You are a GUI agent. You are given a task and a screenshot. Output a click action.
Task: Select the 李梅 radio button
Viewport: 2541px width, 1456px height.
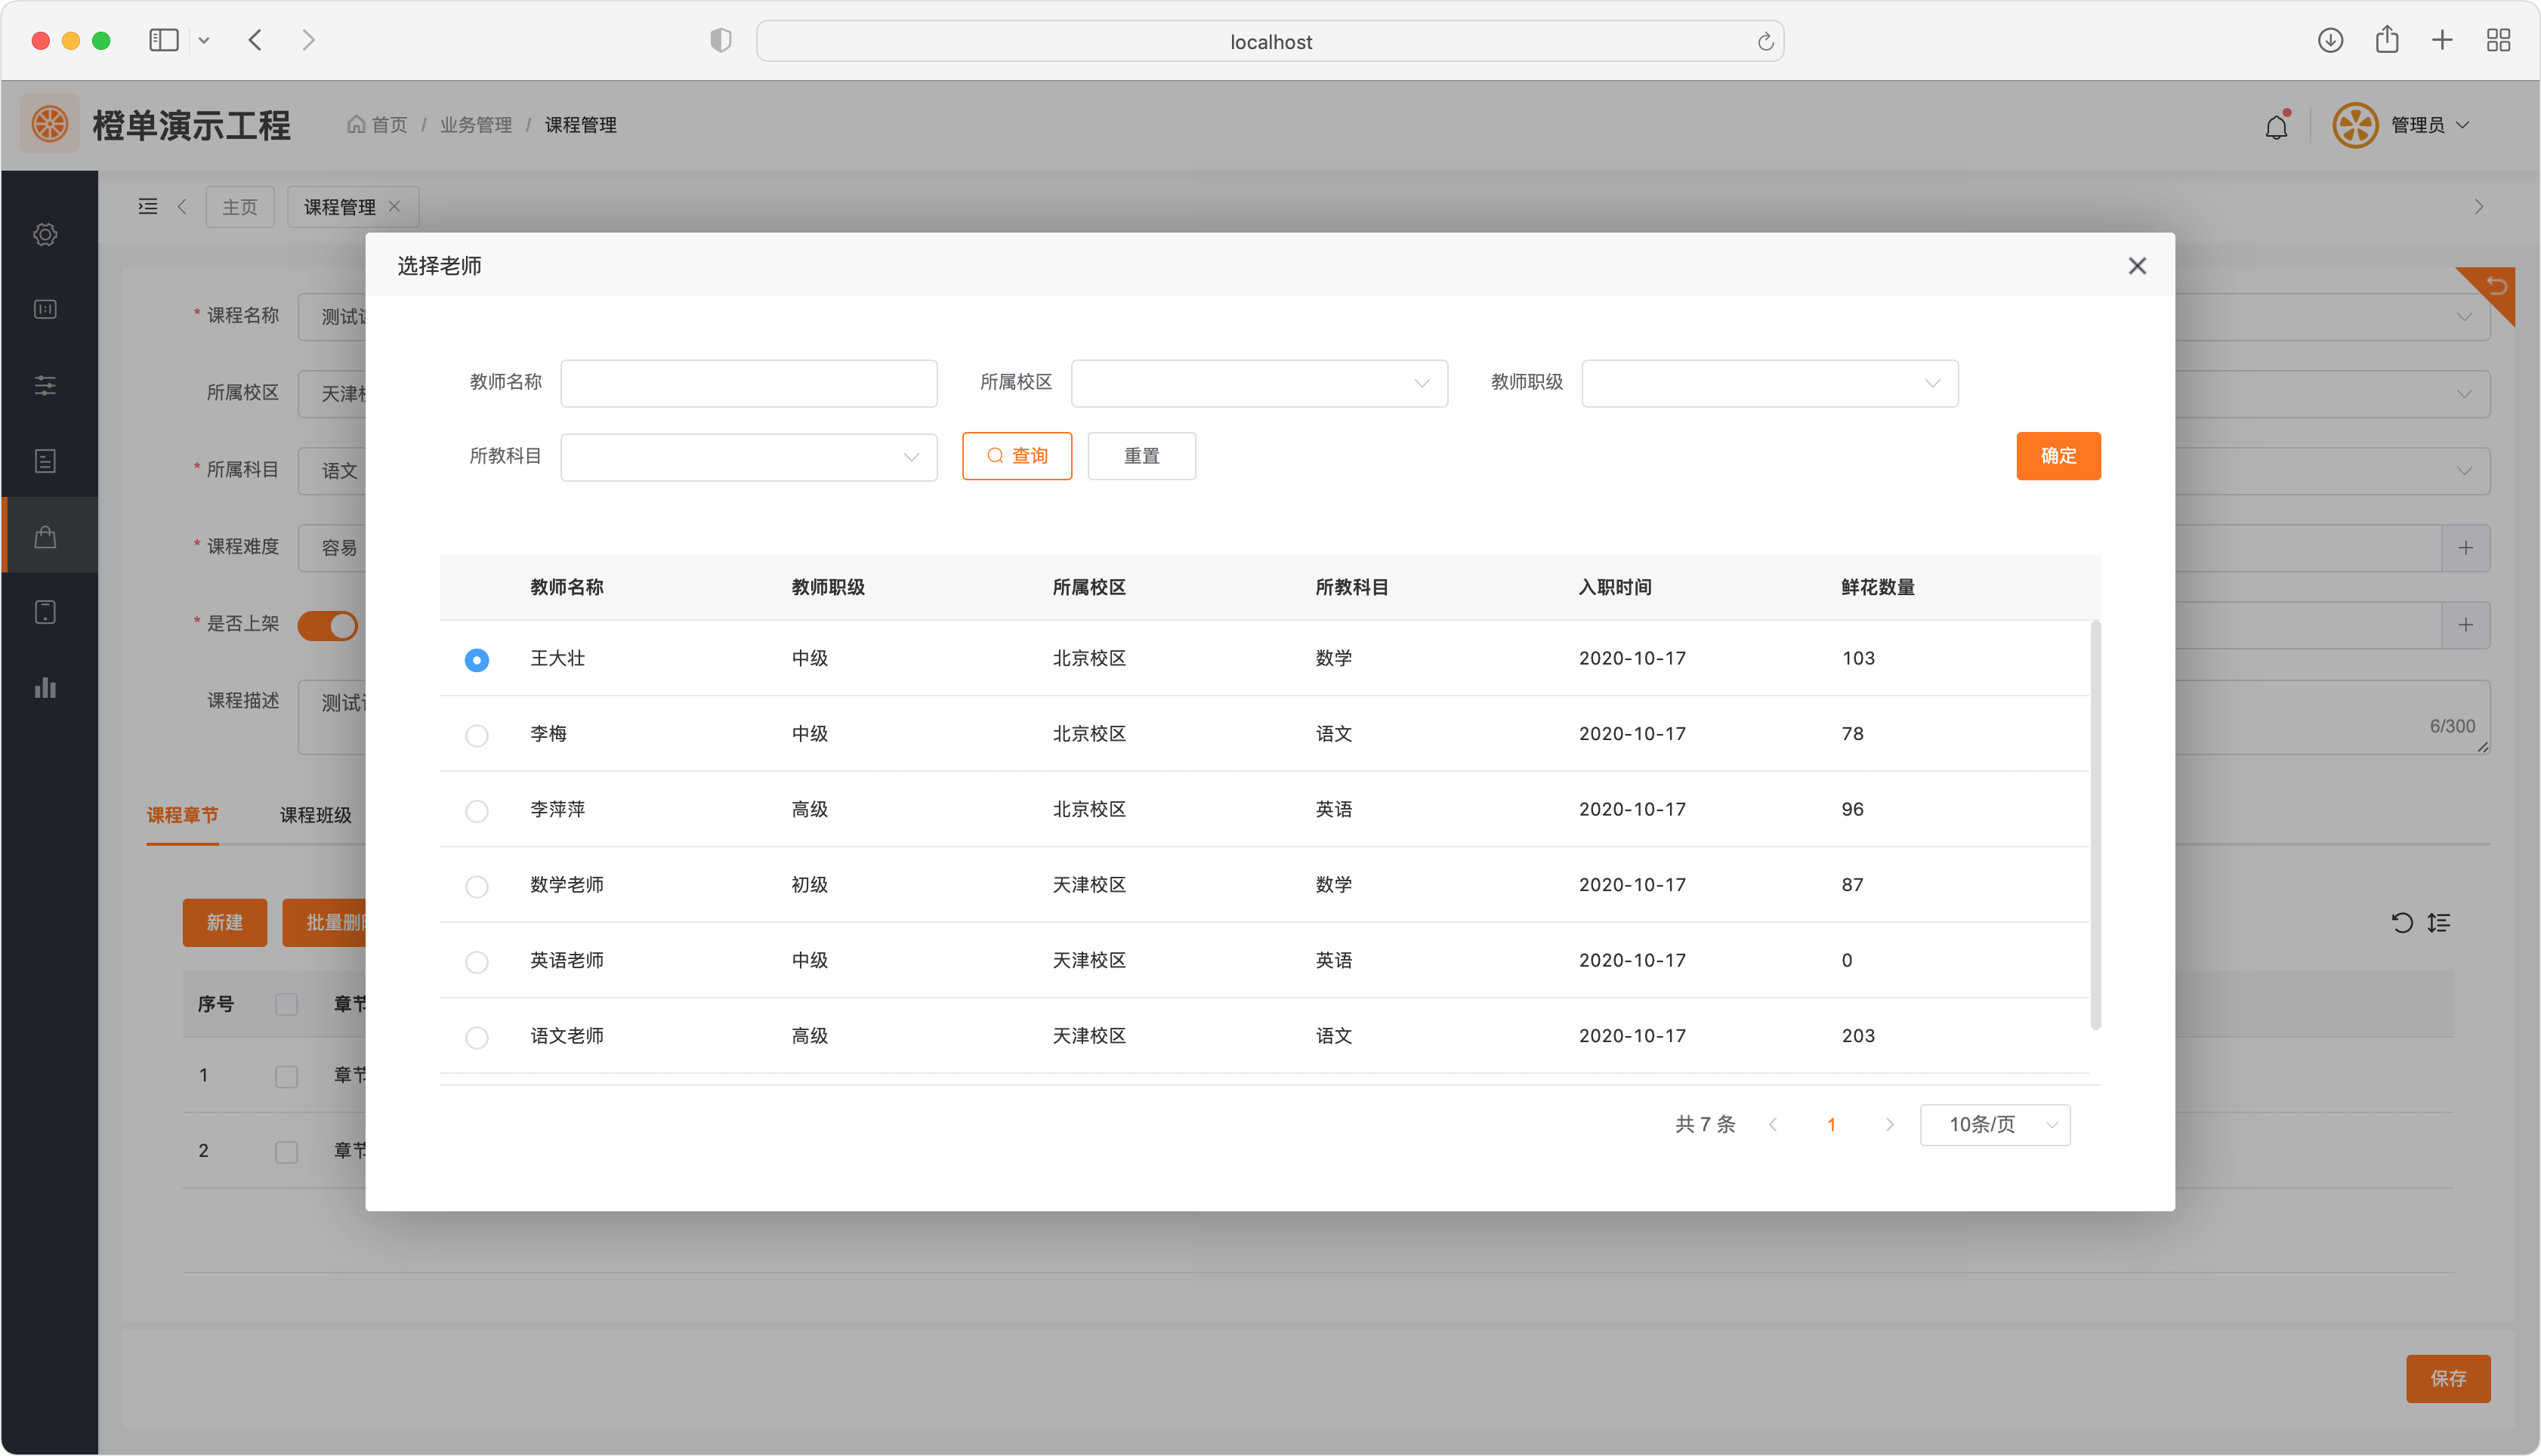pyautogui.click(x=477, y=735)
